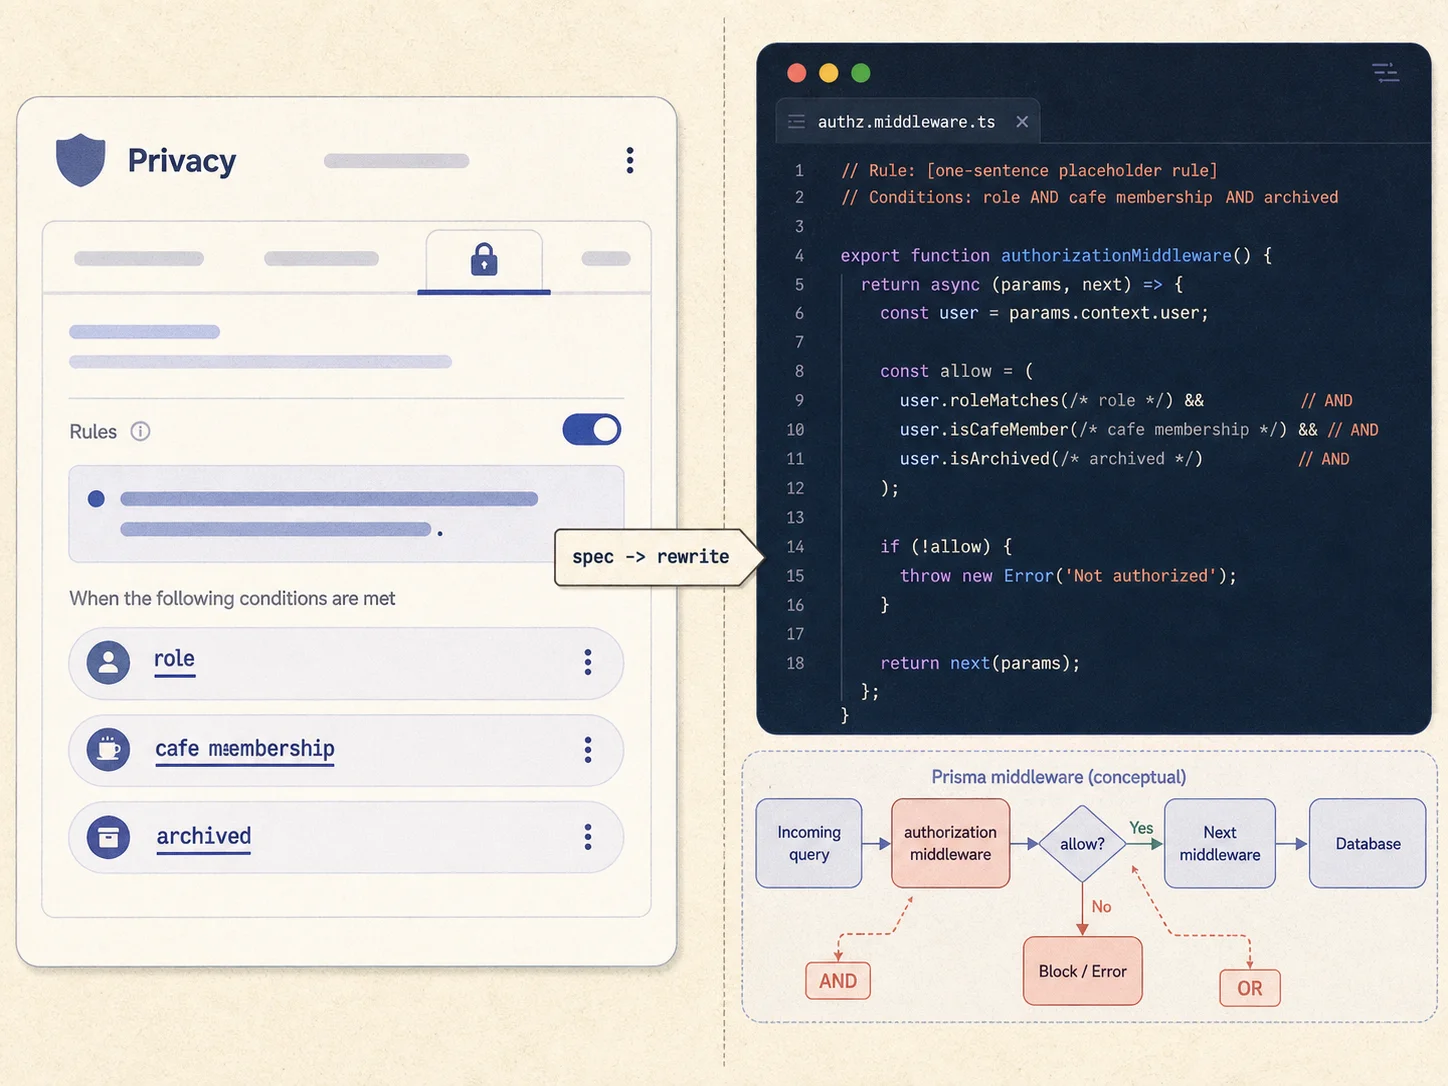Screen dimensions: 1448x1086
Task: Select the Next middleware node
Action: (x=1220, y=843)
